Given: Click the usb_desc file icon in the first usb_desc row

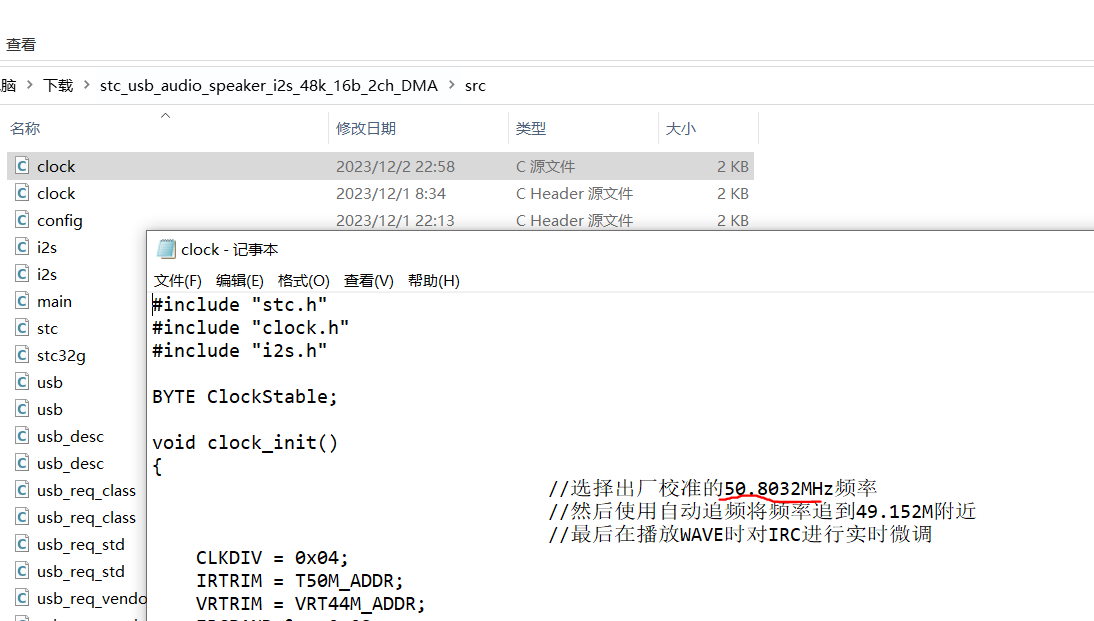Looking at the screenshot, I should pos(22,436).
